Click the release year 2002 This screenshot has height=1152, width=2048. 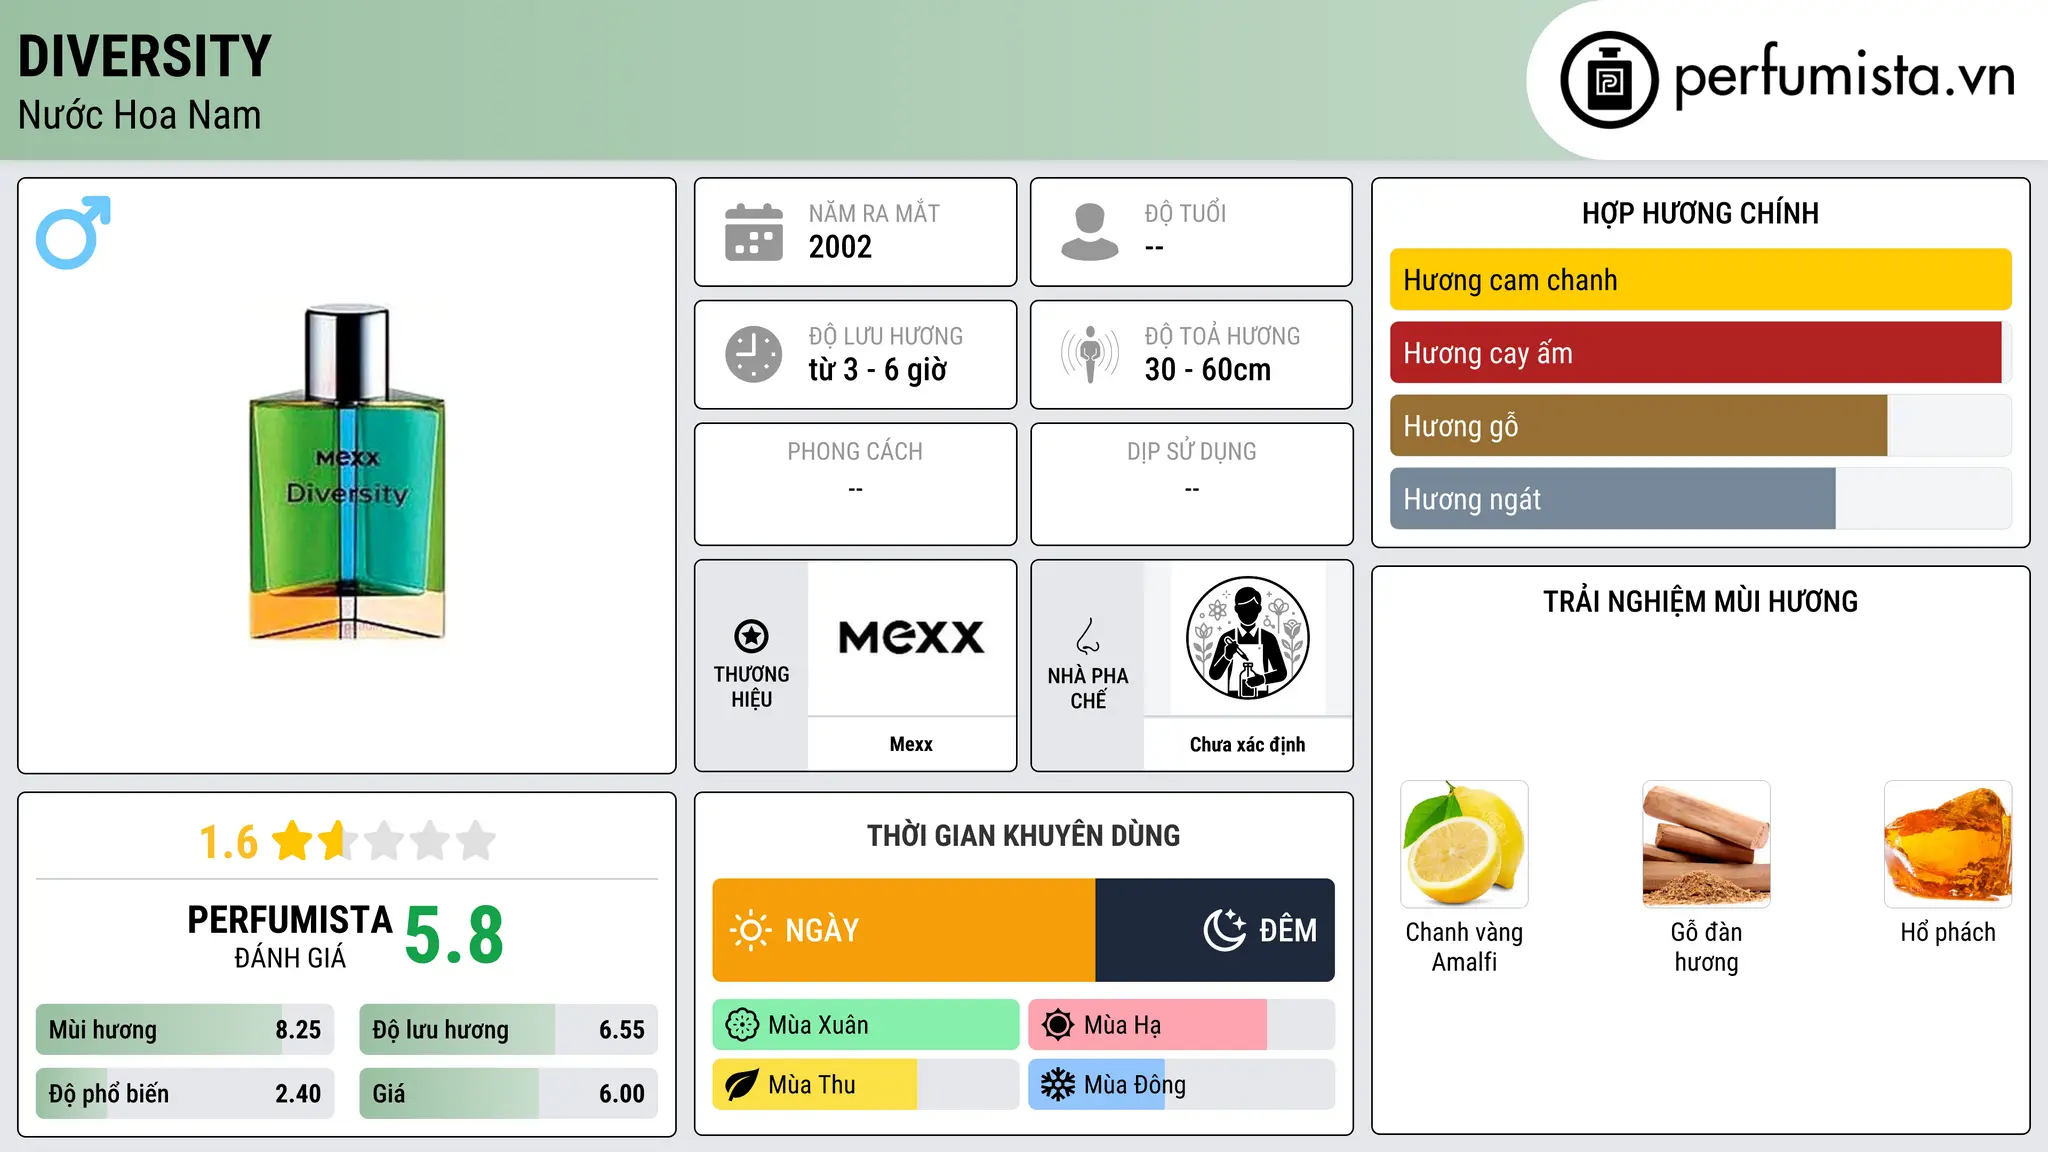[x=840, y=247]
